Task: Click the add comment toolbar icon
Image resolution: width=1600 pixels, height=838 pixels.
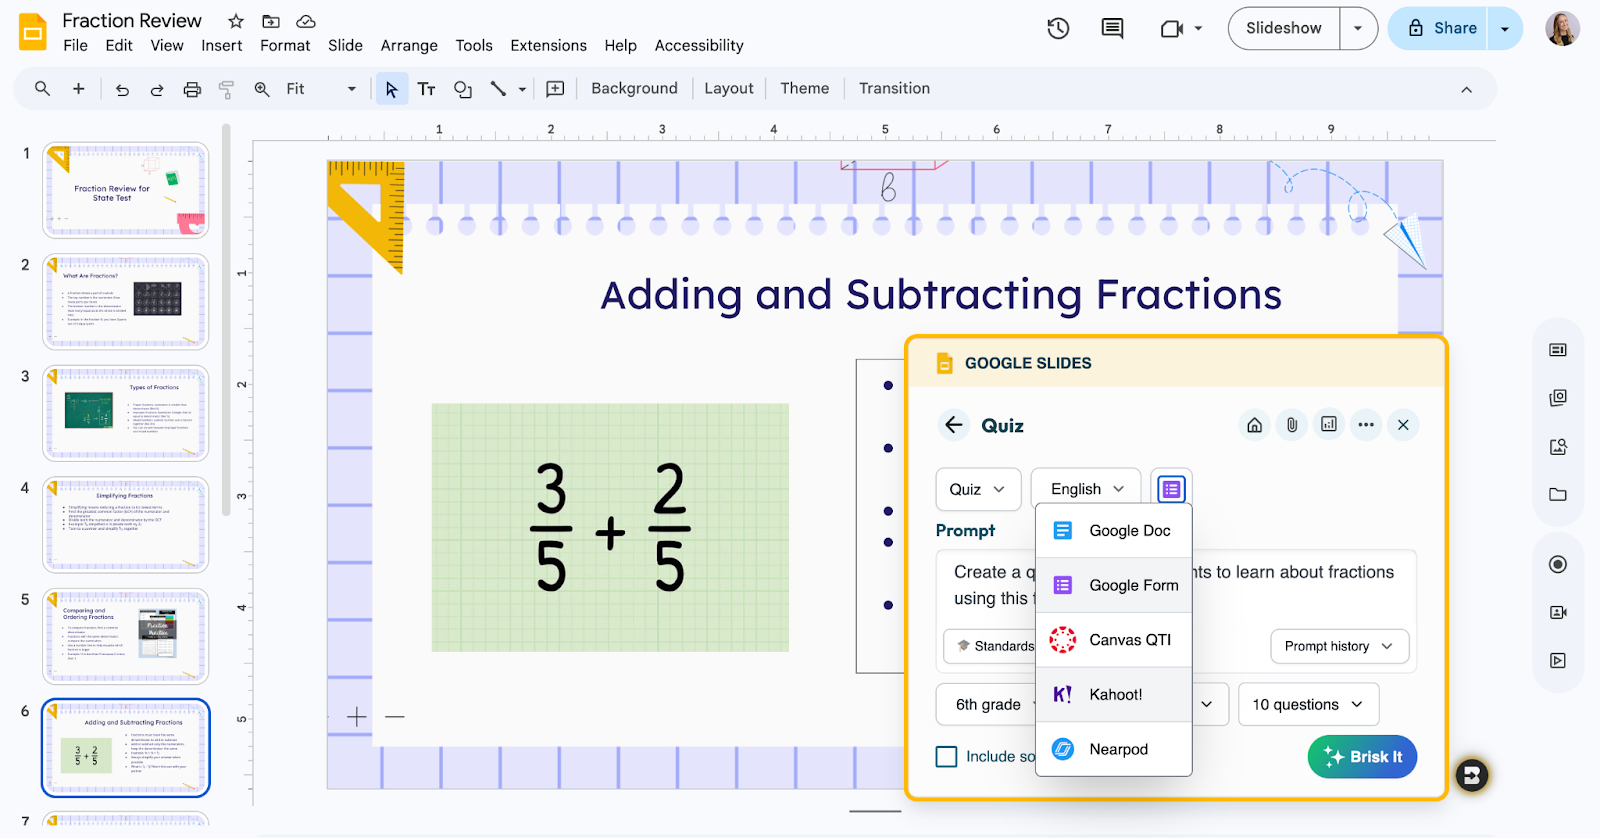Action: pyautogui.click(x=555, y=89)
